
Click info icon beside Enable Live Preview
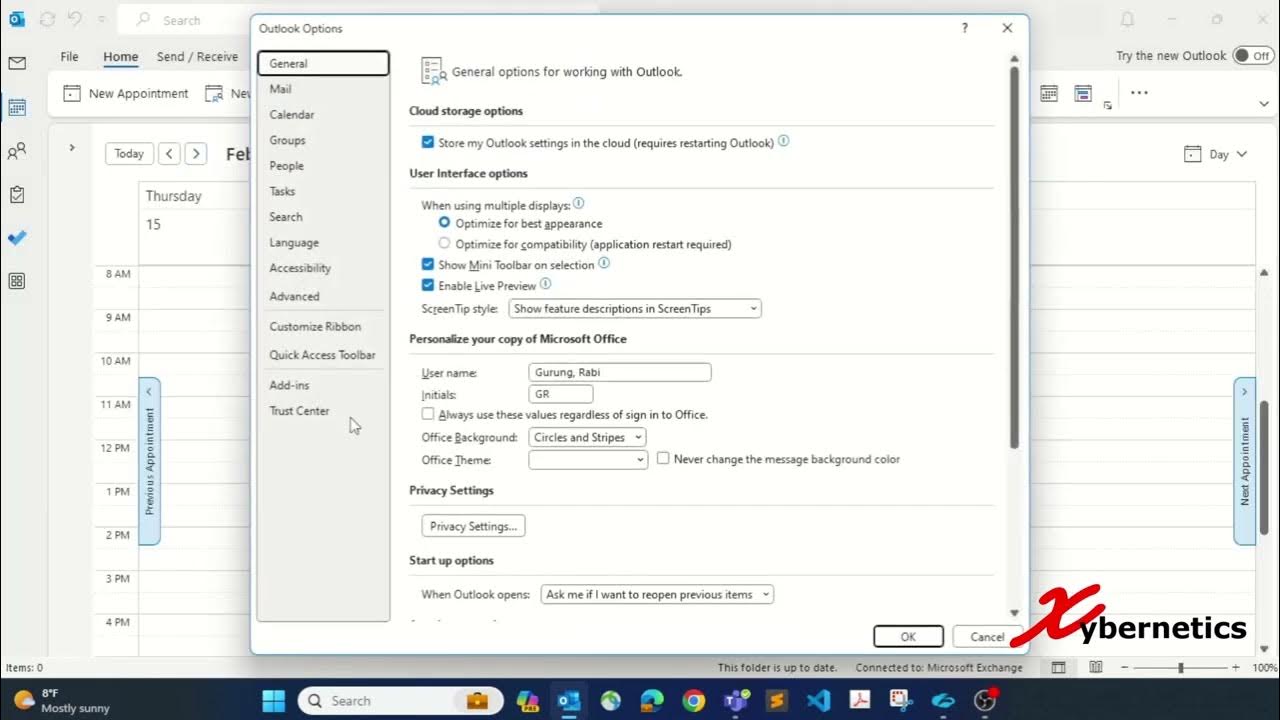click(x=545, y=284)
